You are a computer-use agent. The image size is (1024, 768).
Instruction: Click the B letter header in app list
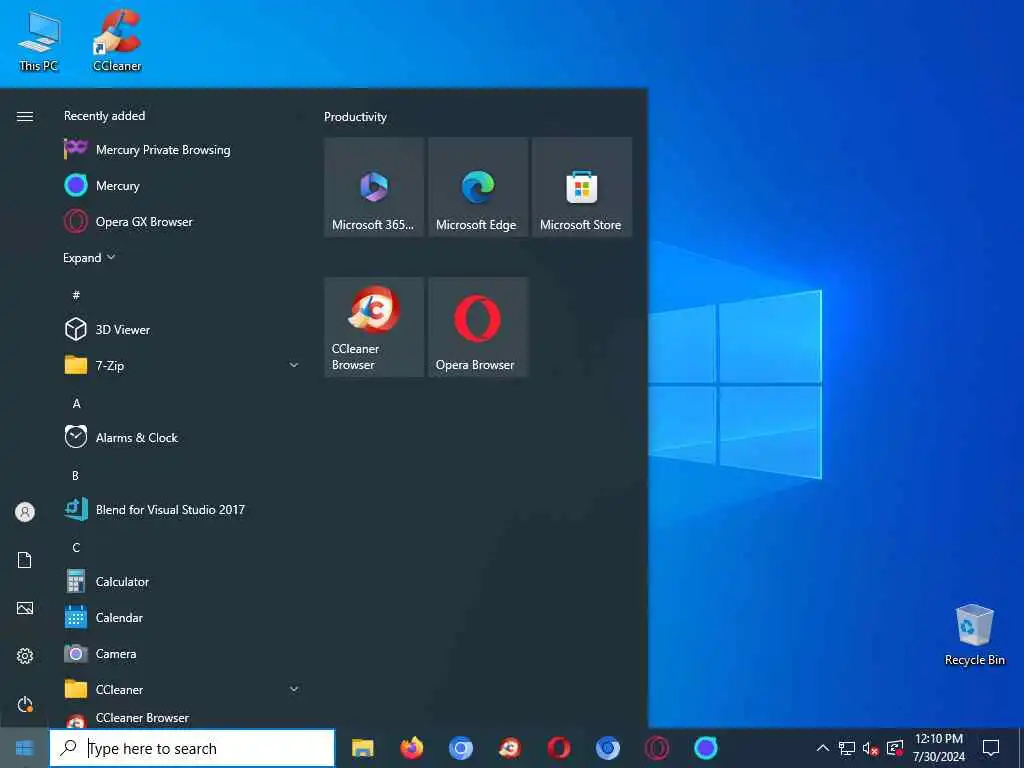tap(76, 475)
